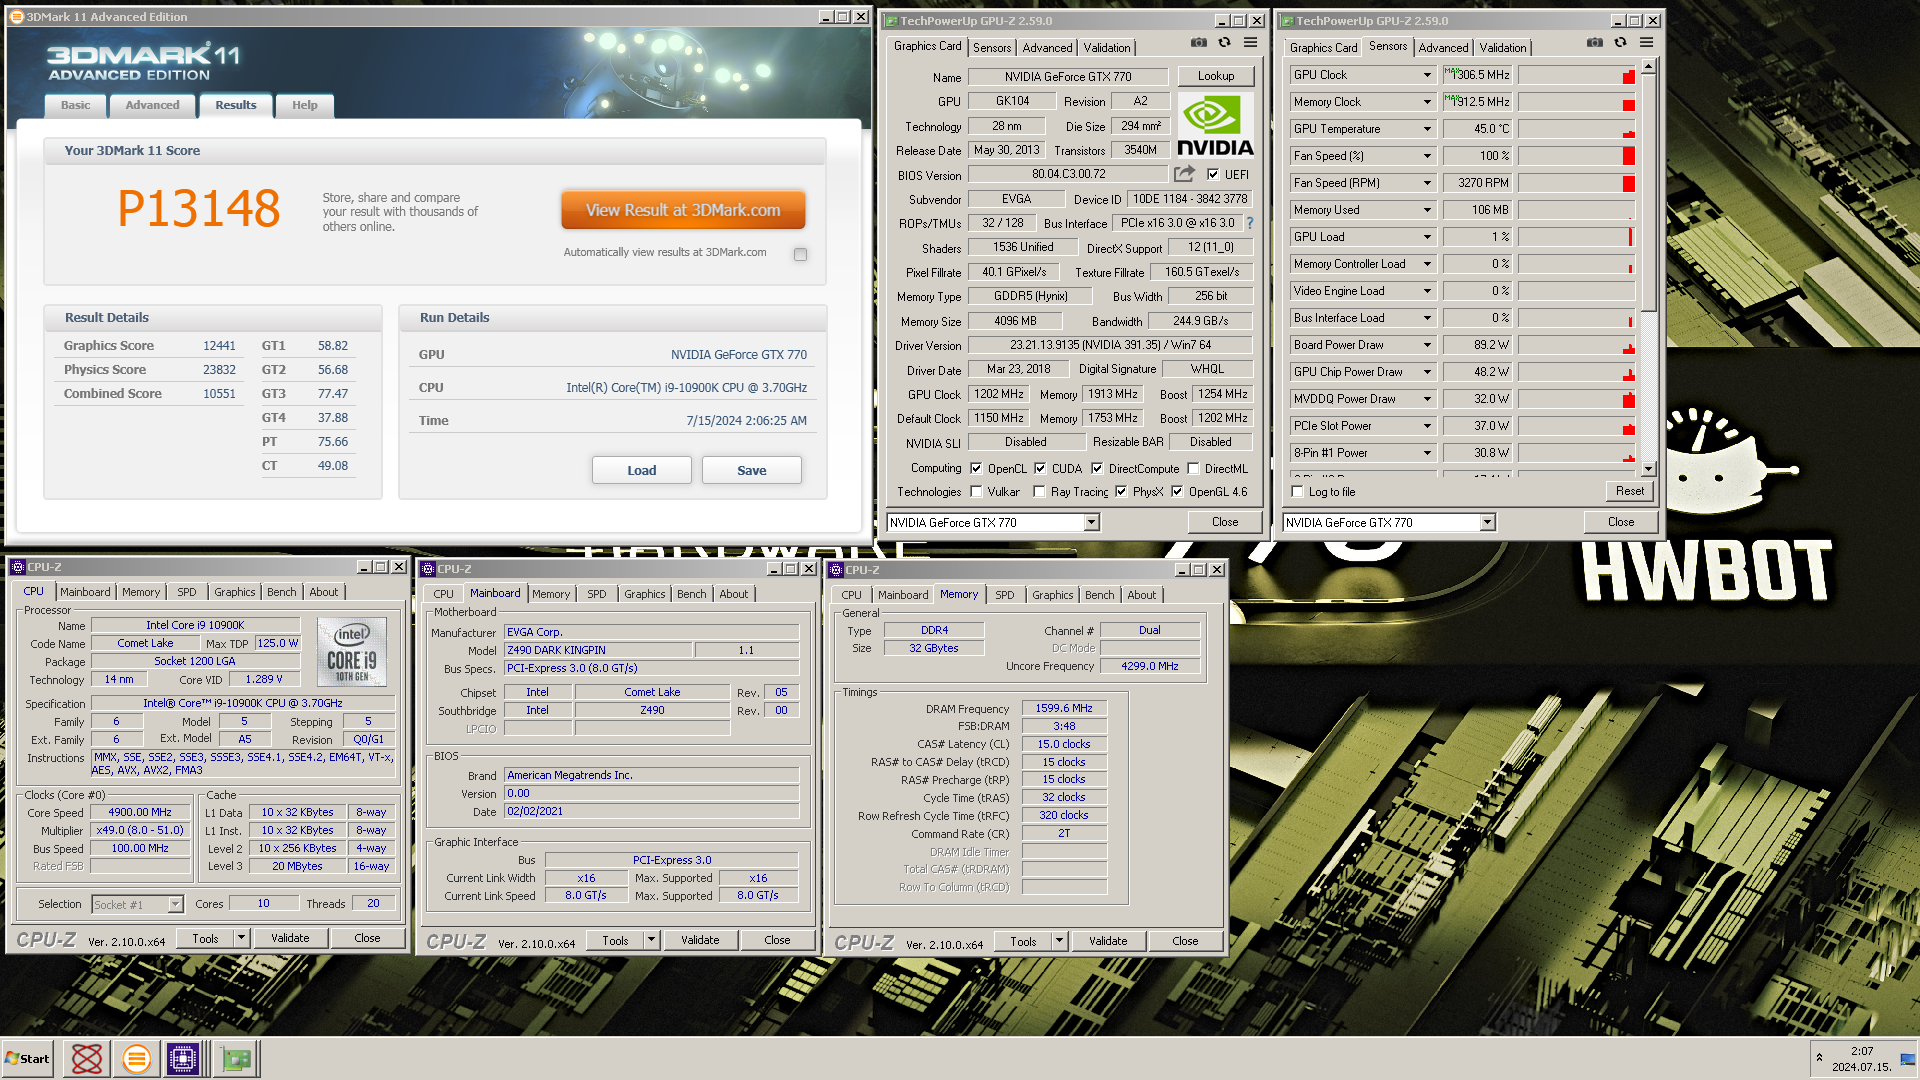Open Bench tab in CPU-Z CPU window

(282, 592)
